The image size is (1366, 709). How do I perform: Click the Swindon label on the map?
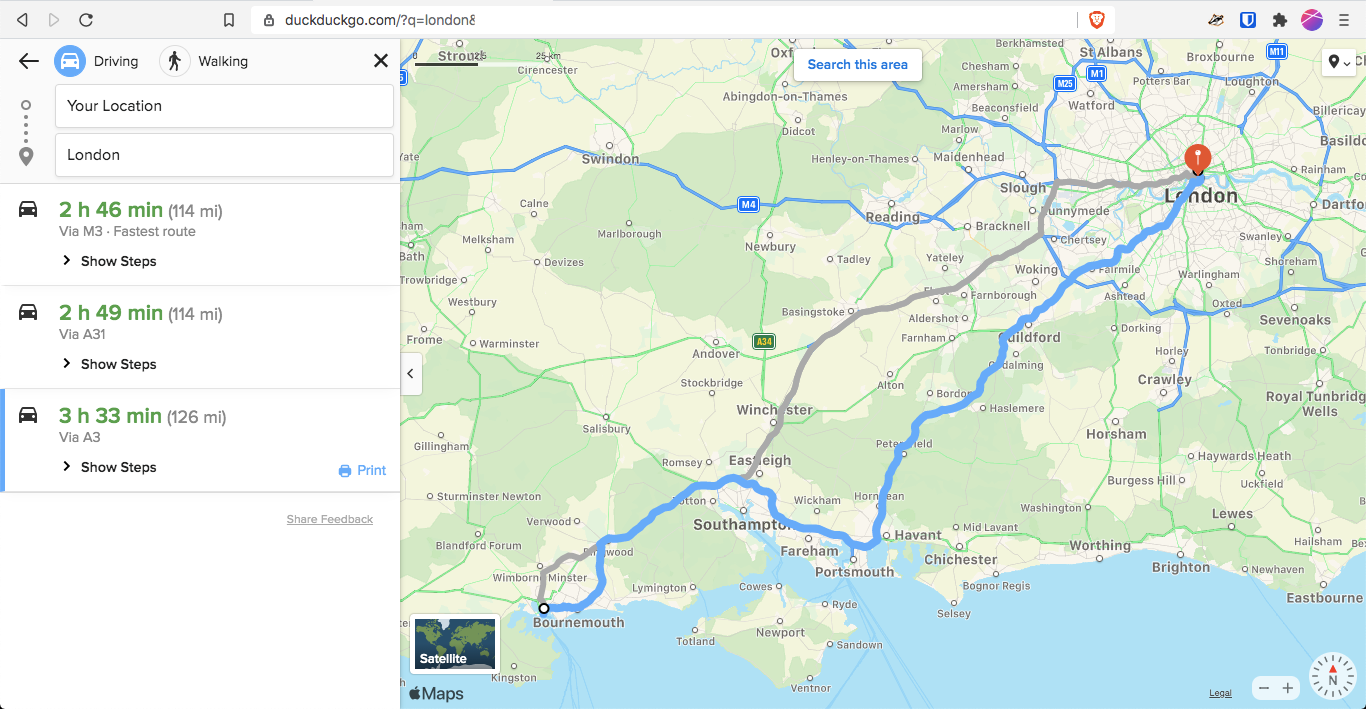click(610, 159)
